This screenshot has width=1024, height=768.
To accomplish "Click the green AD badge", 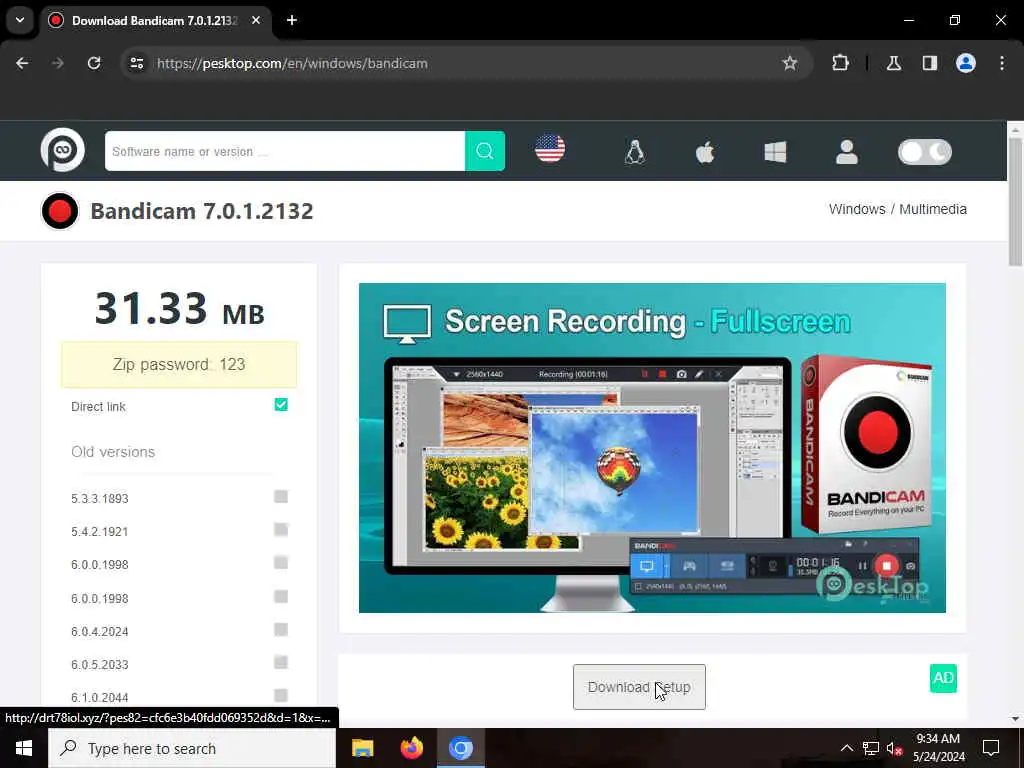I will pyautogui.click(x=943, y=678).
